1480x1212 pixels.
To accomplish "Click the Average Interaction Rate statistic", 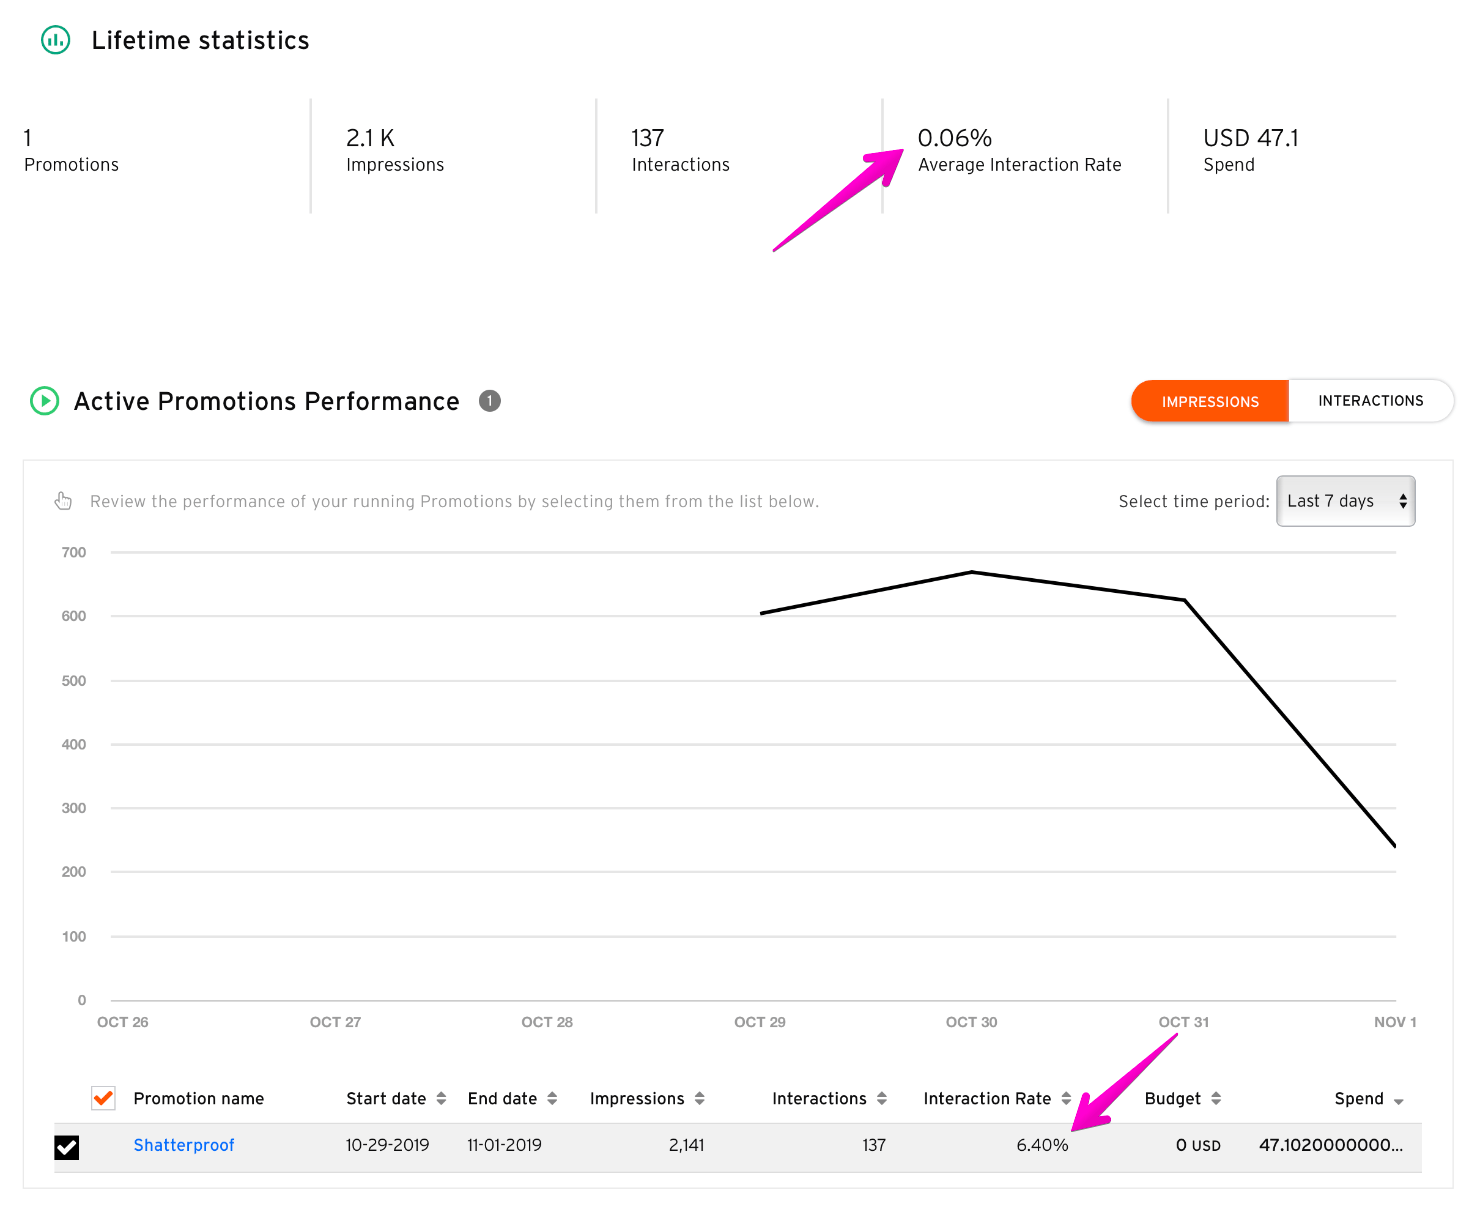I will coord(1019,150).
